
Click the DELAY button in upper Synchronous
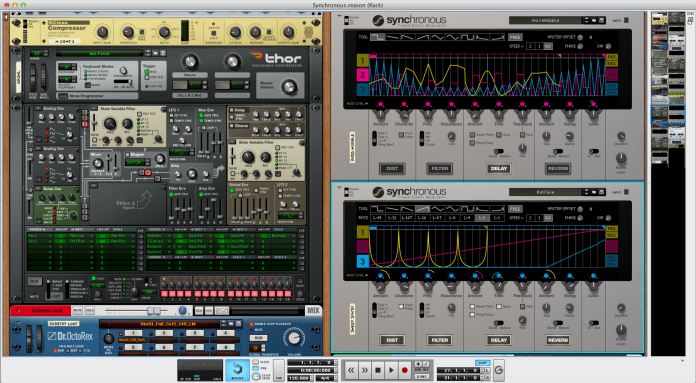pyautogui.click(x=499, y=168)
